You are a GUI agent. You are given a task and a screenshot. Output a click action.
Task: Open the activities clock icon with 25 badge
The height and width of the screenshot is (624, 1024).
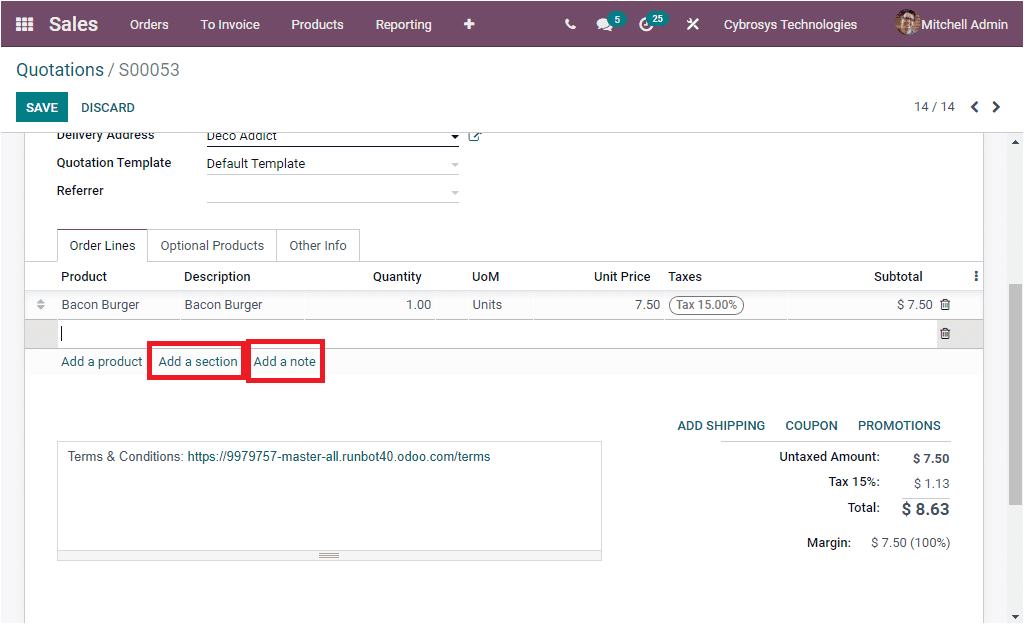coord(648,24)
